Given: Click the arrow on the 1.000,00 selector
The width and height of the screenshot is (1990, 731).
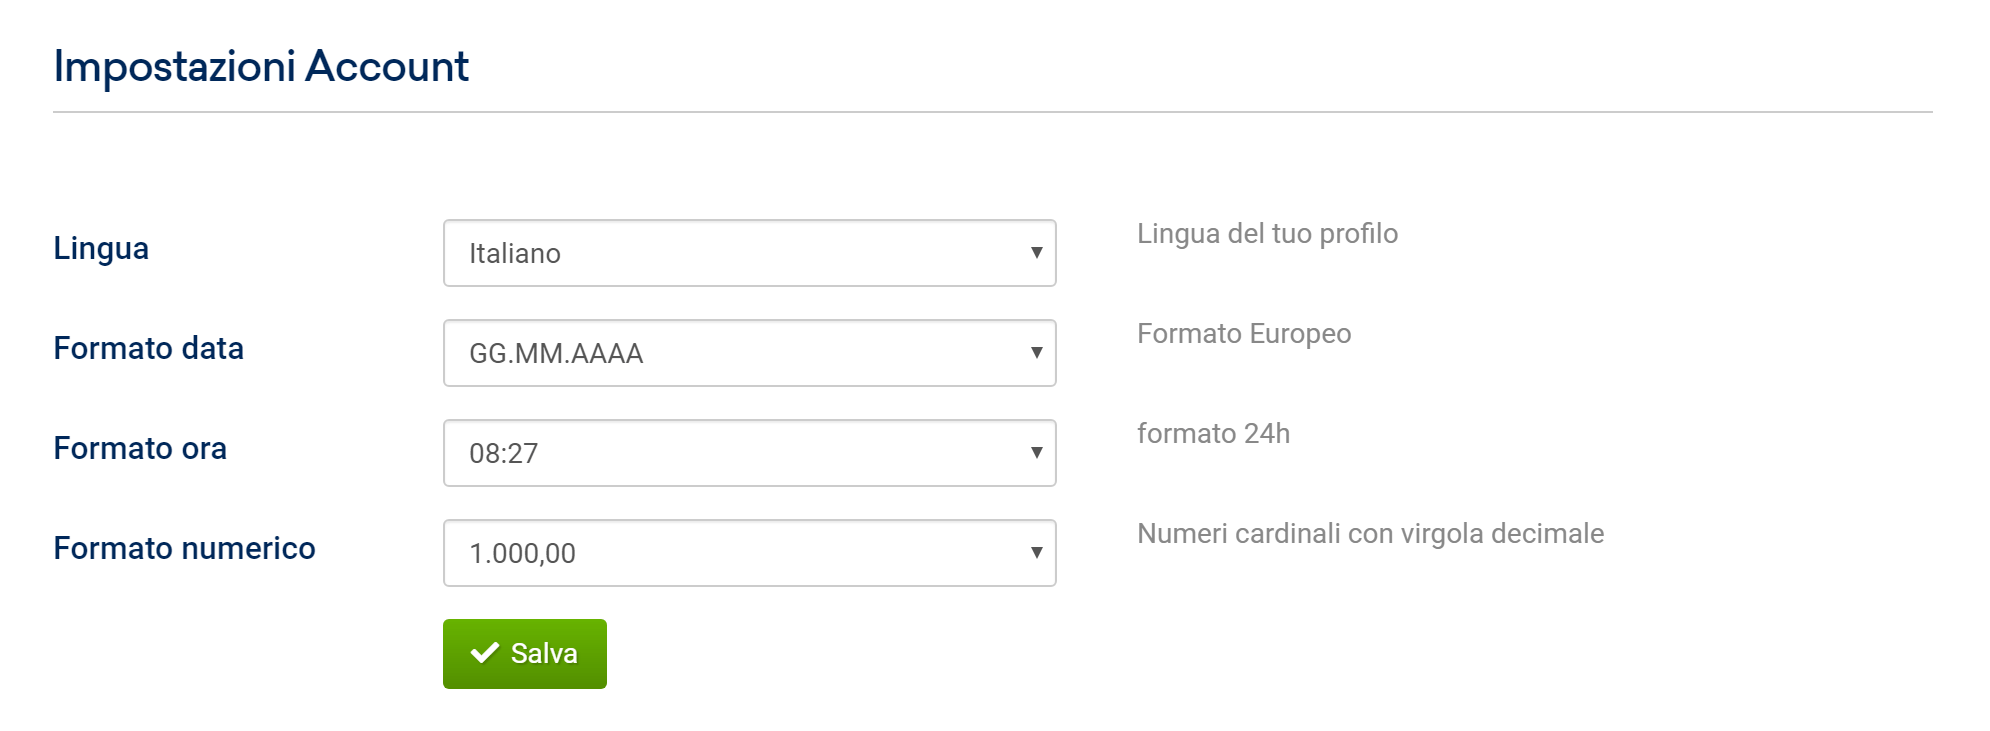Looking at the screenshot, I should [1036, 553].
